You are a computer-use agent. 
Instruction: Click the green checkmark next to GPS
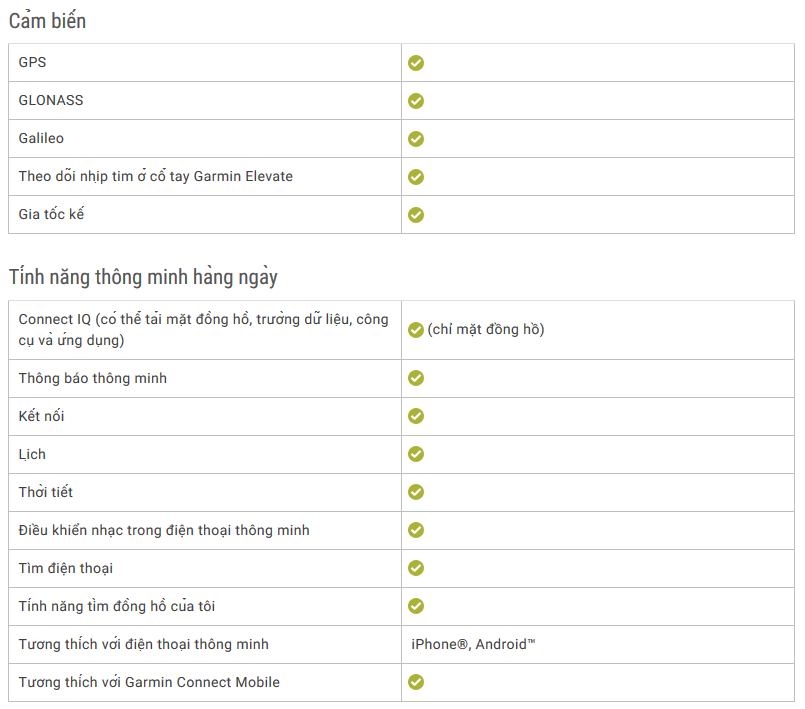point(416,63)
